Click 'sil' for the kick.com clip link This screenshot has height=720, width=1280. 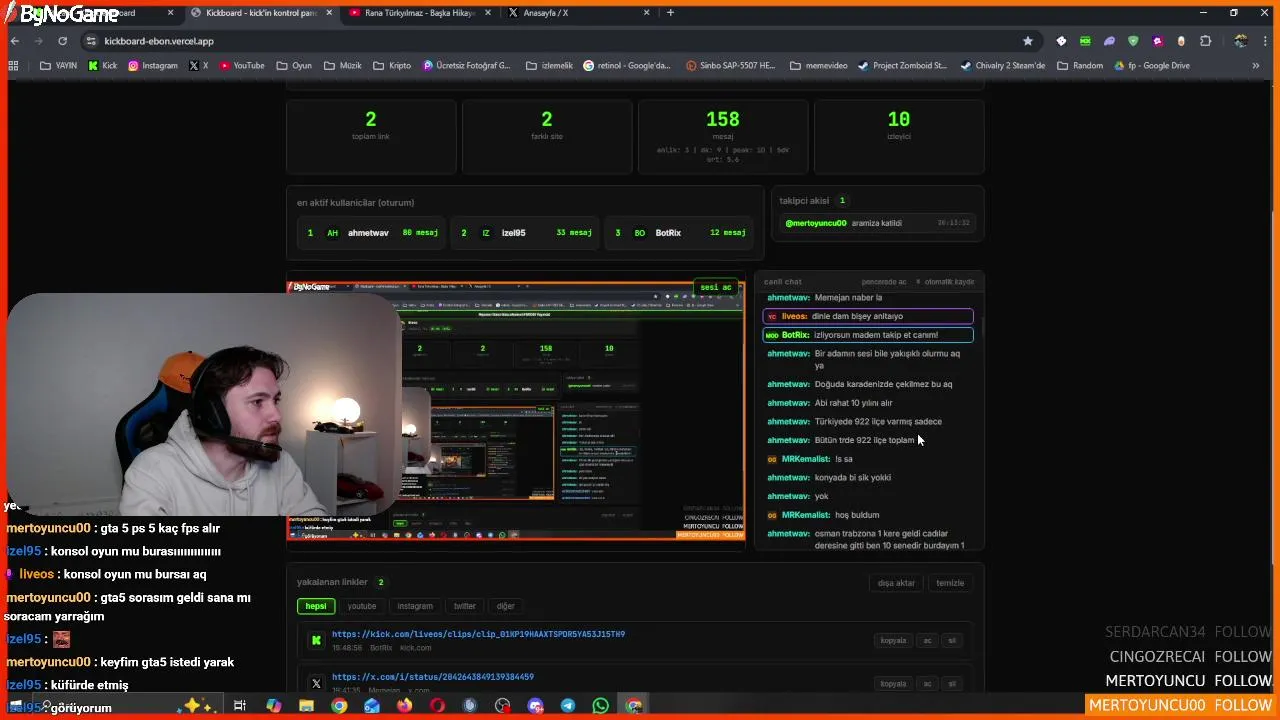(952, 640)
